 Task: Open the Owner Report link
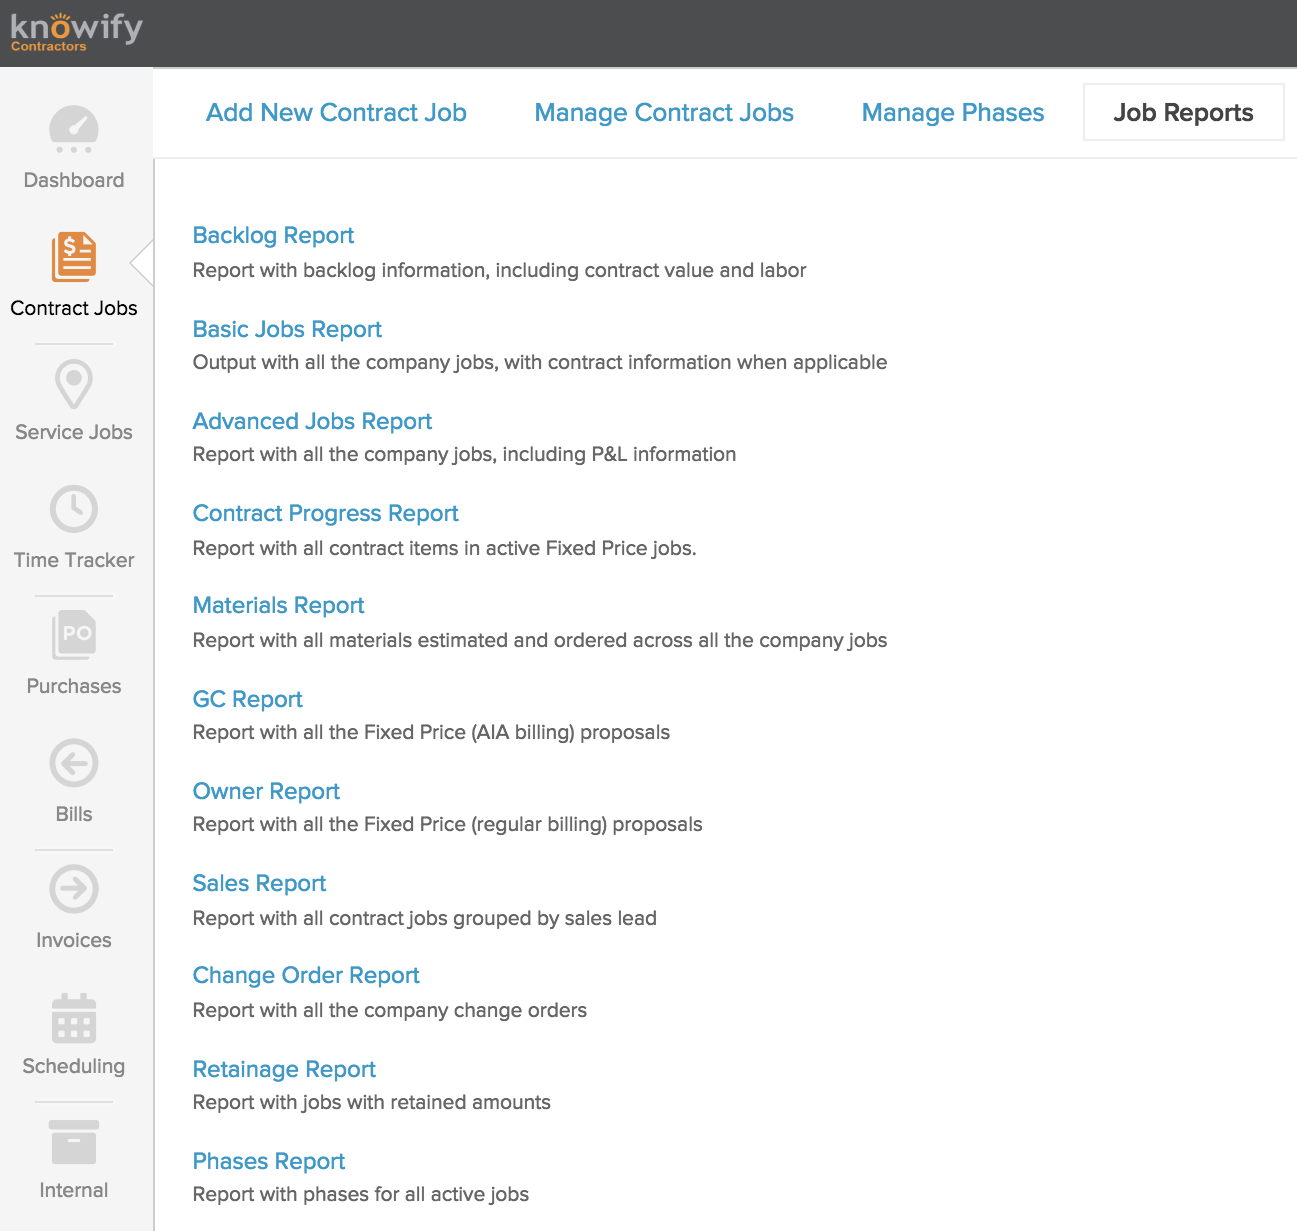266,791
